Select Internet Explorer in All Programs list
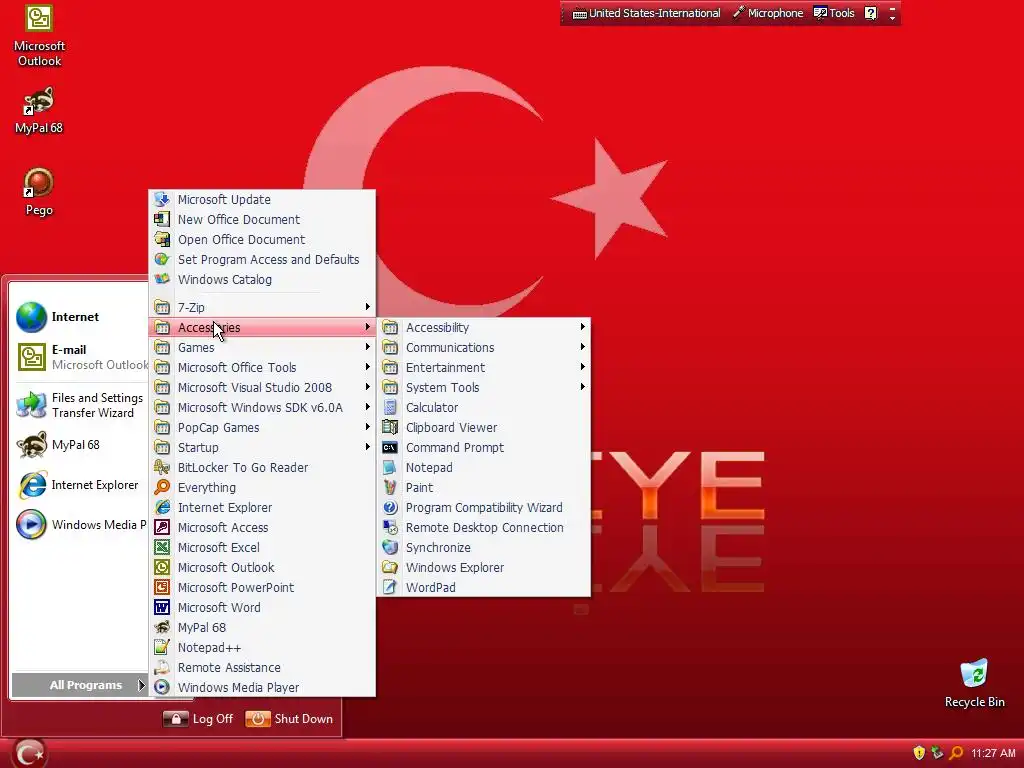The height and width of the screenshot is (768, 1024). (x=262, y=507)
